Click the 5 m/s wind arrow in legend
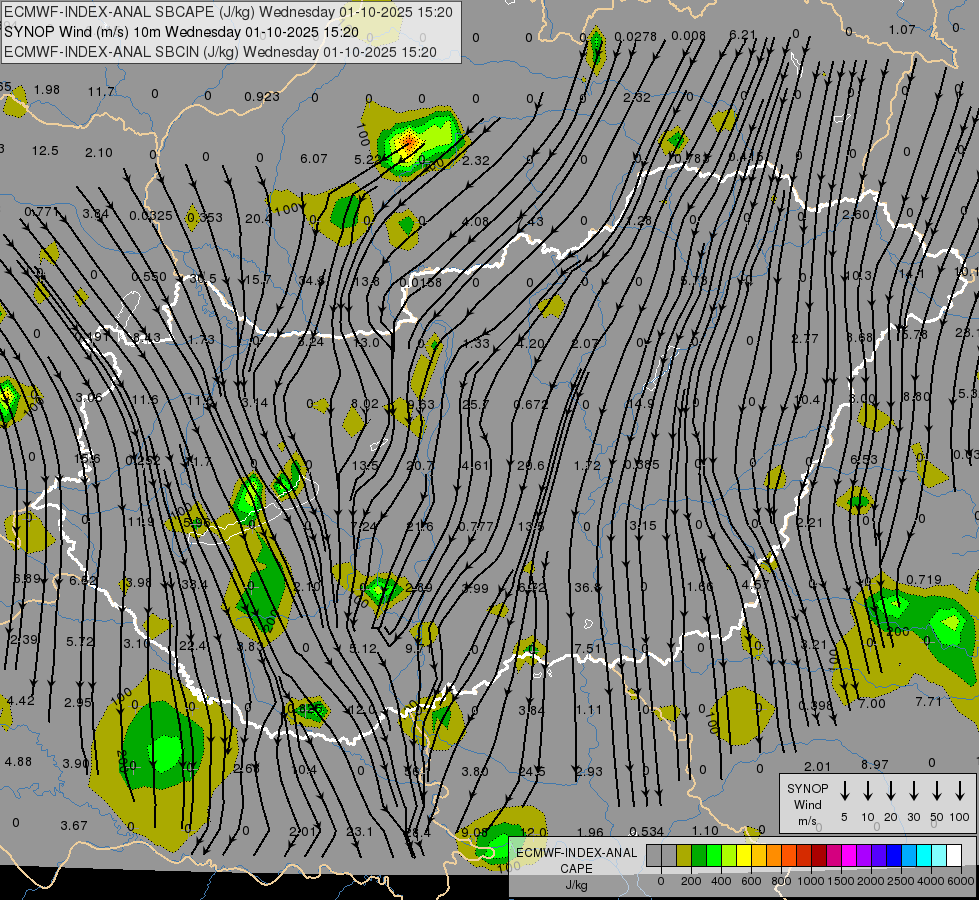The image size is (979, 900). (x=845, y=791)
